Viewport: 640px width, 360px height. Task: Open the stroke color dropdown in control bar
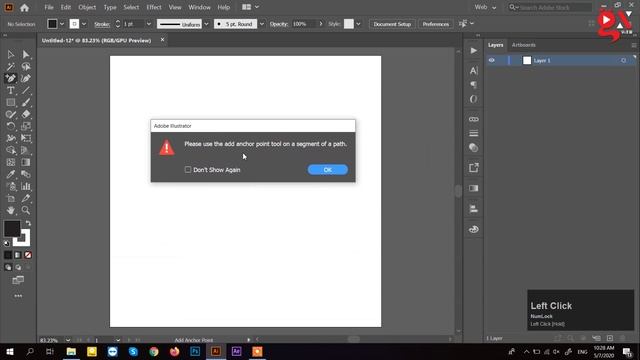(84, 24)
